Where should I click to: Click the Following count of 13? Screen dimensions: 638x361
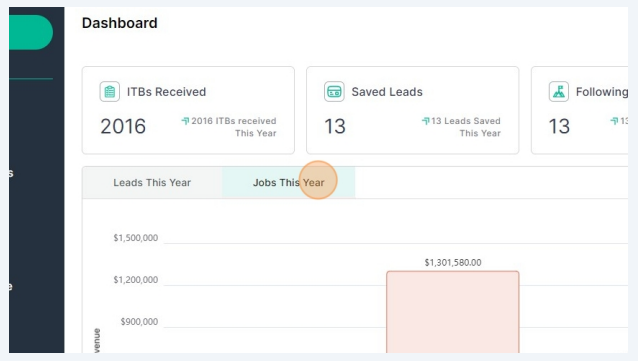coord(559,126)
